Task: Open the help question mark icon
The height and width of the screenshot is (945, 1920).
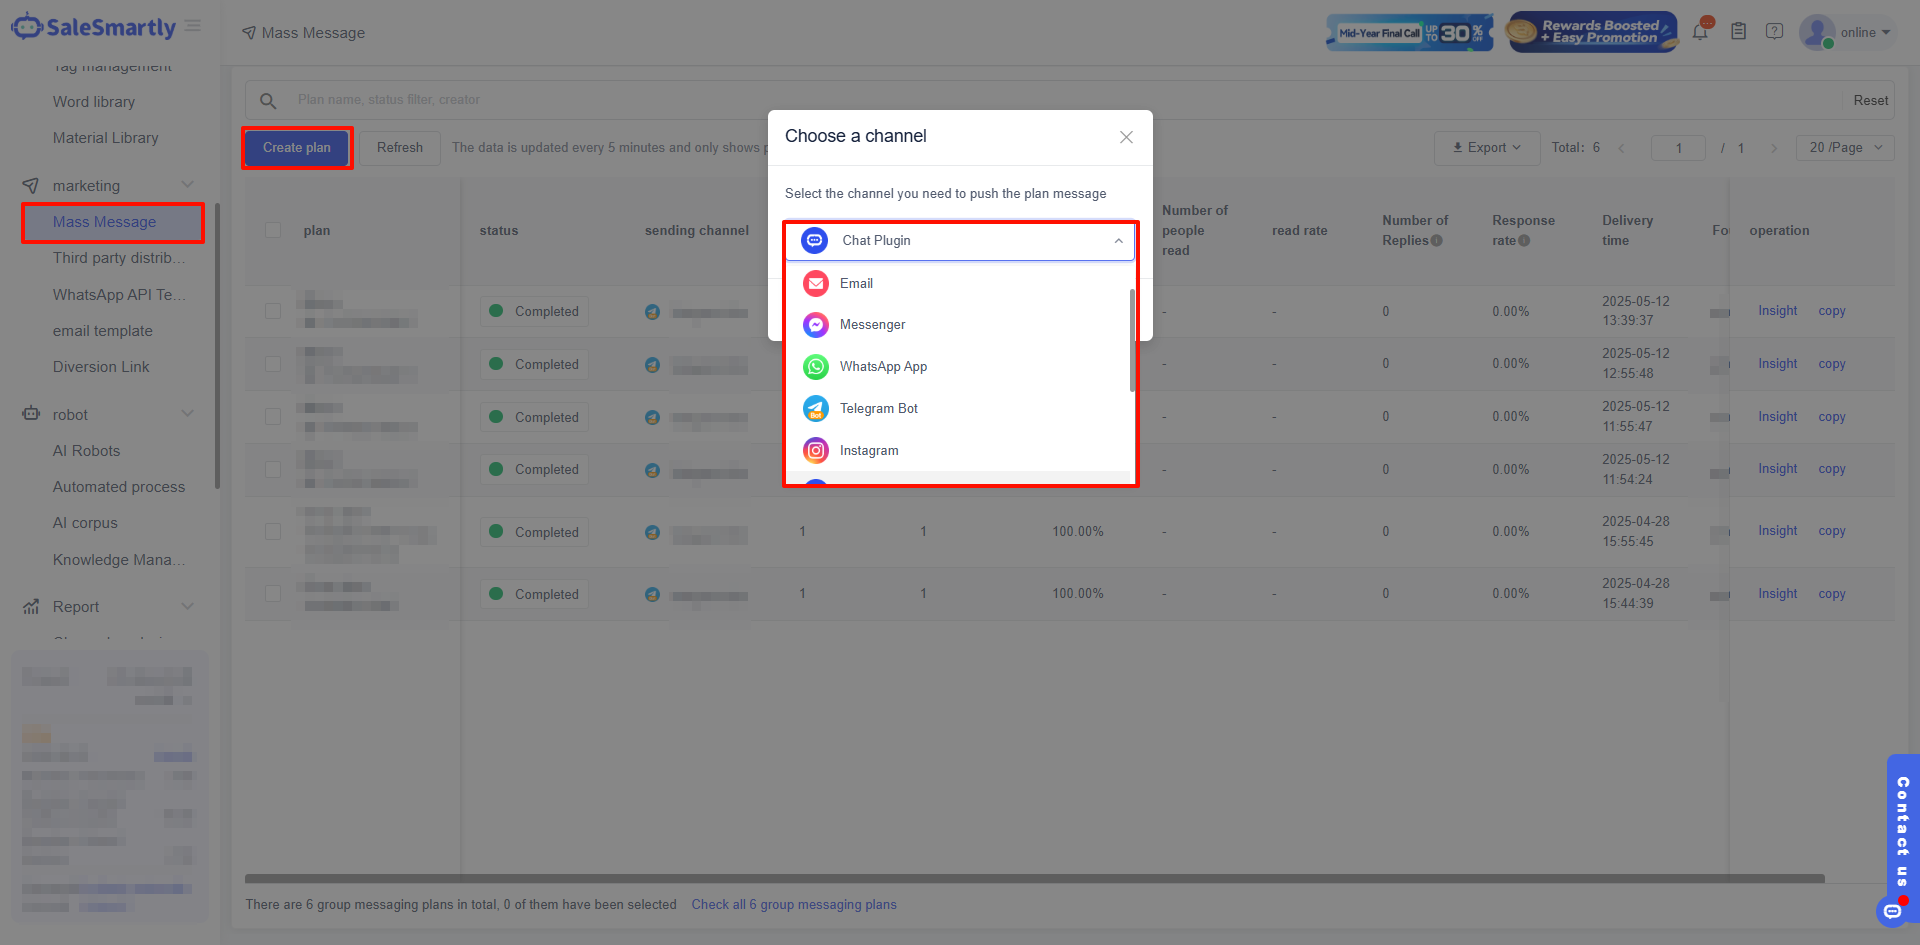Action: pyautogui.click(x=1774, y=32)
